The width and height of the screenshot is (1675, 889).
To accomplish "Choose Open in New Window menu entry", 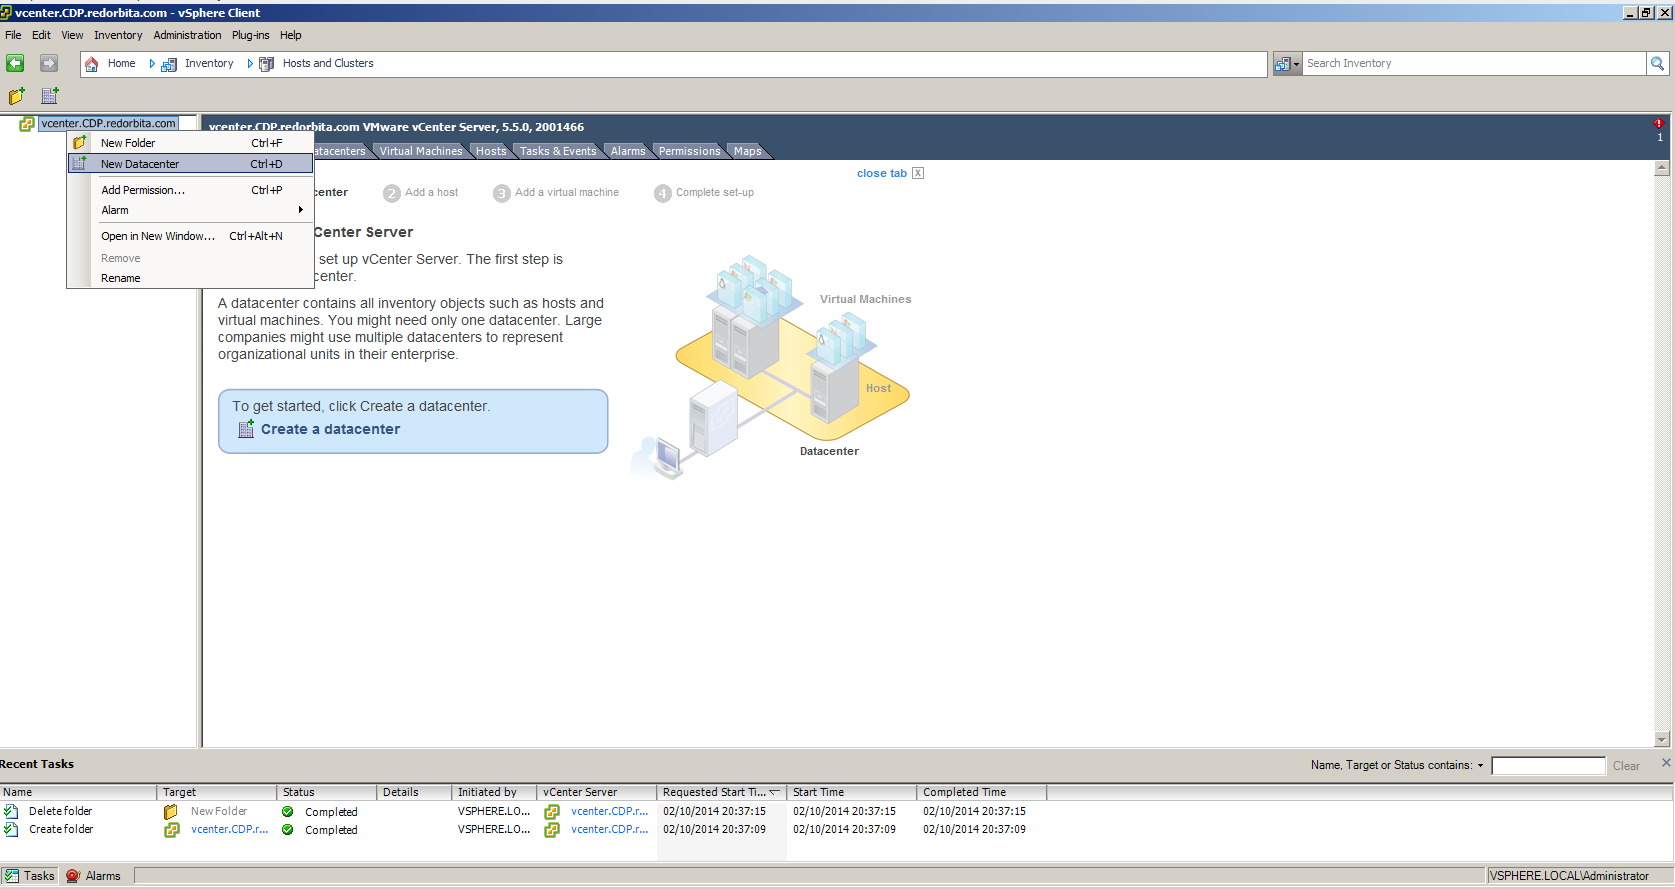I will [190, 236].
